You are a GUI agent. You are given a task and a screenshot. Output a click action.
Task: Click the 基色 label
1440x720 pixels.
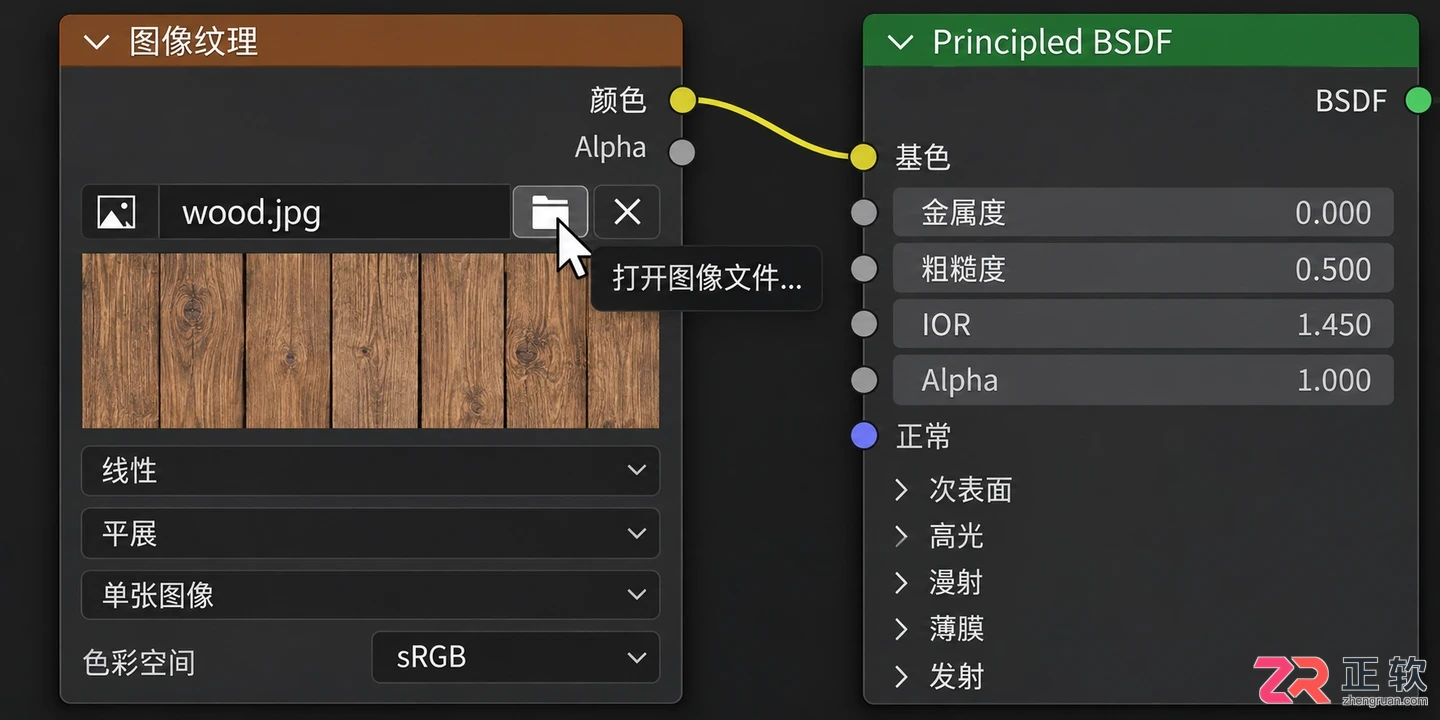[922, 157]
